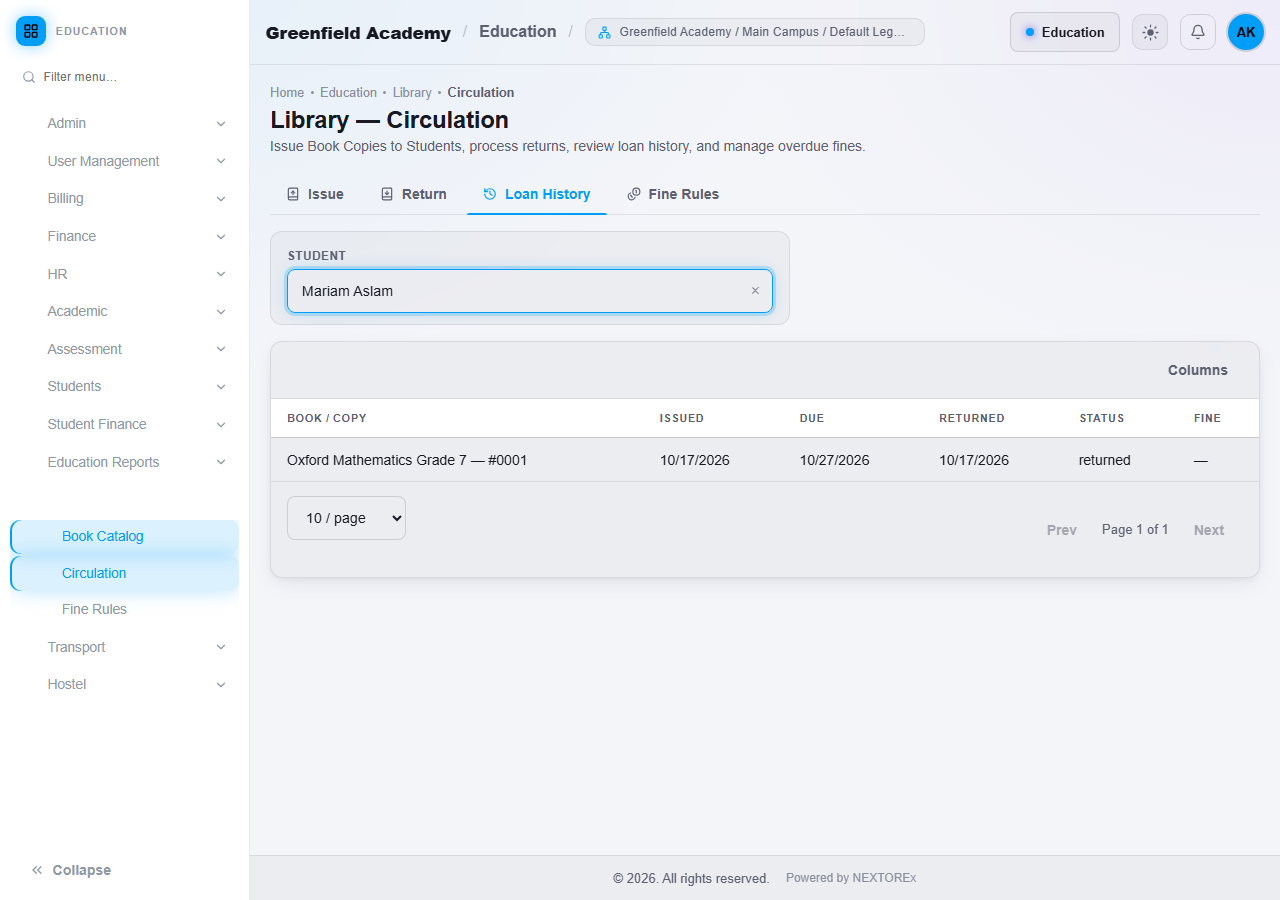This screenshot has height=900, width=1280.
Task: Click the Filter menu search field
Action: click(x=125, y=77)
